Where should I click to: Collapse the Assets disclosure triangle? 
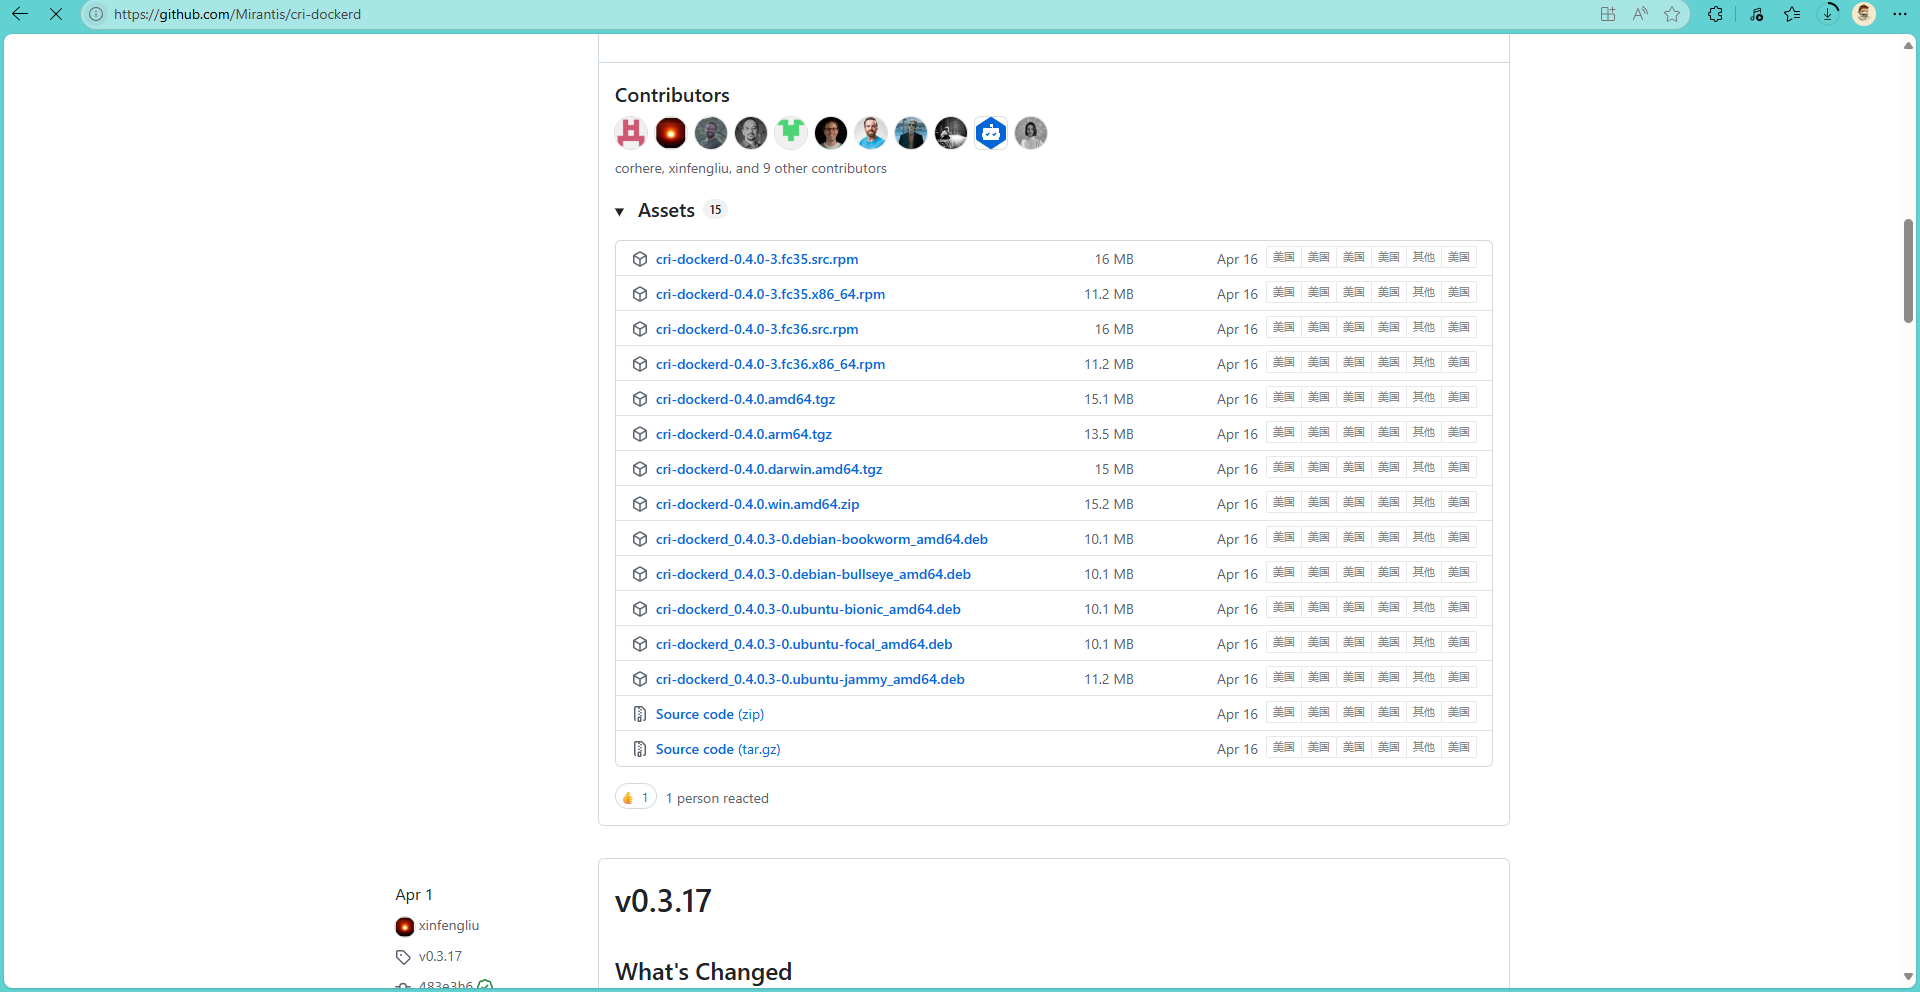coord(620,211)
